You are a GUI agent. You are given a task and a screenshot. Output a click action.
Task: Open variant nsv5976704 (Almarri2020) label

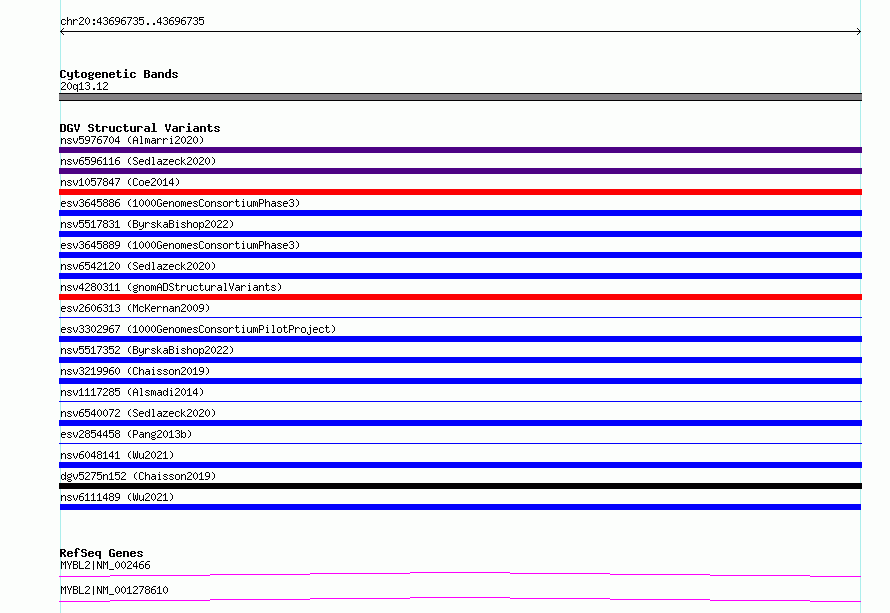(x=132, y=140)
